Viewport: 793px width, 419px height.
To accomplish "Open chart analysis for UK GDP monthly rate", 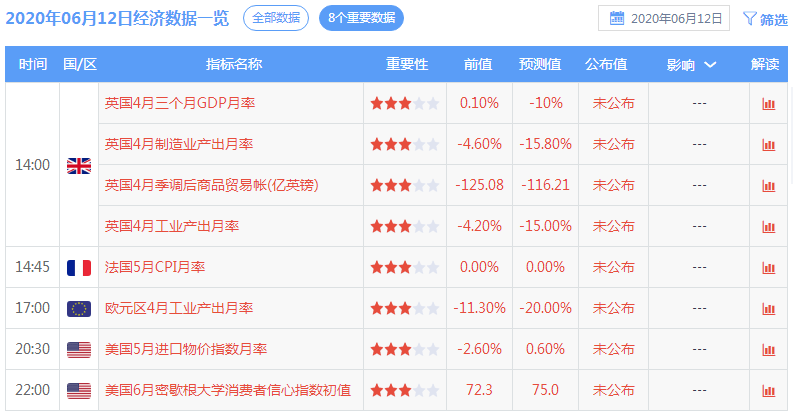I will 768,103.
